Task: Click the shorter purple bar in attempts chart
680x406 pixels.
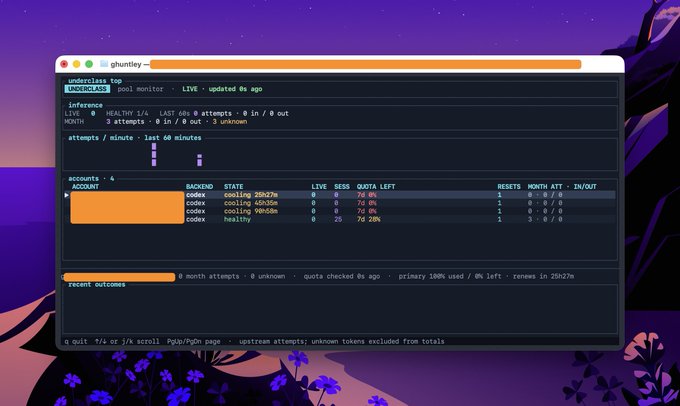Action: pos(199,160)
